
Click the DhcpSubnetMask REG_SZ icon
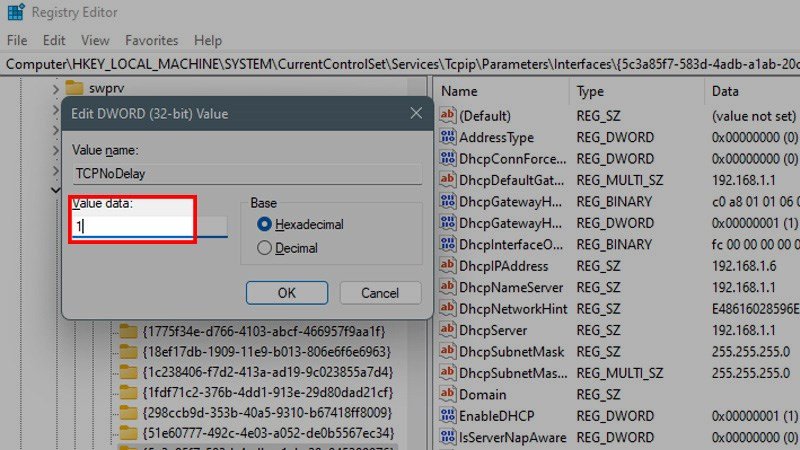pyautogui.click(x=447, y=351)
